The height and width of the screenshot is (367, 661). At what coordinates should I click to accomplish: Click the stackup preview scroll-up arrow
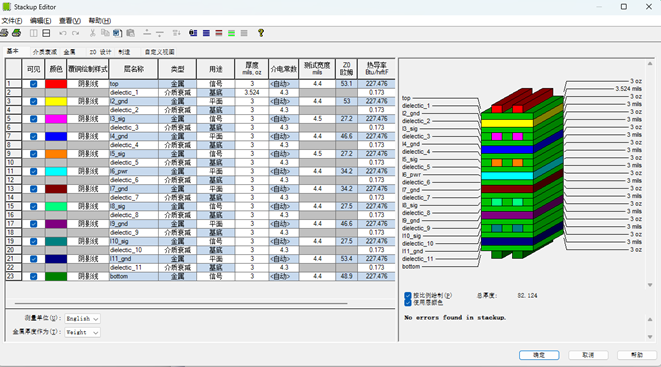point(650,64)
